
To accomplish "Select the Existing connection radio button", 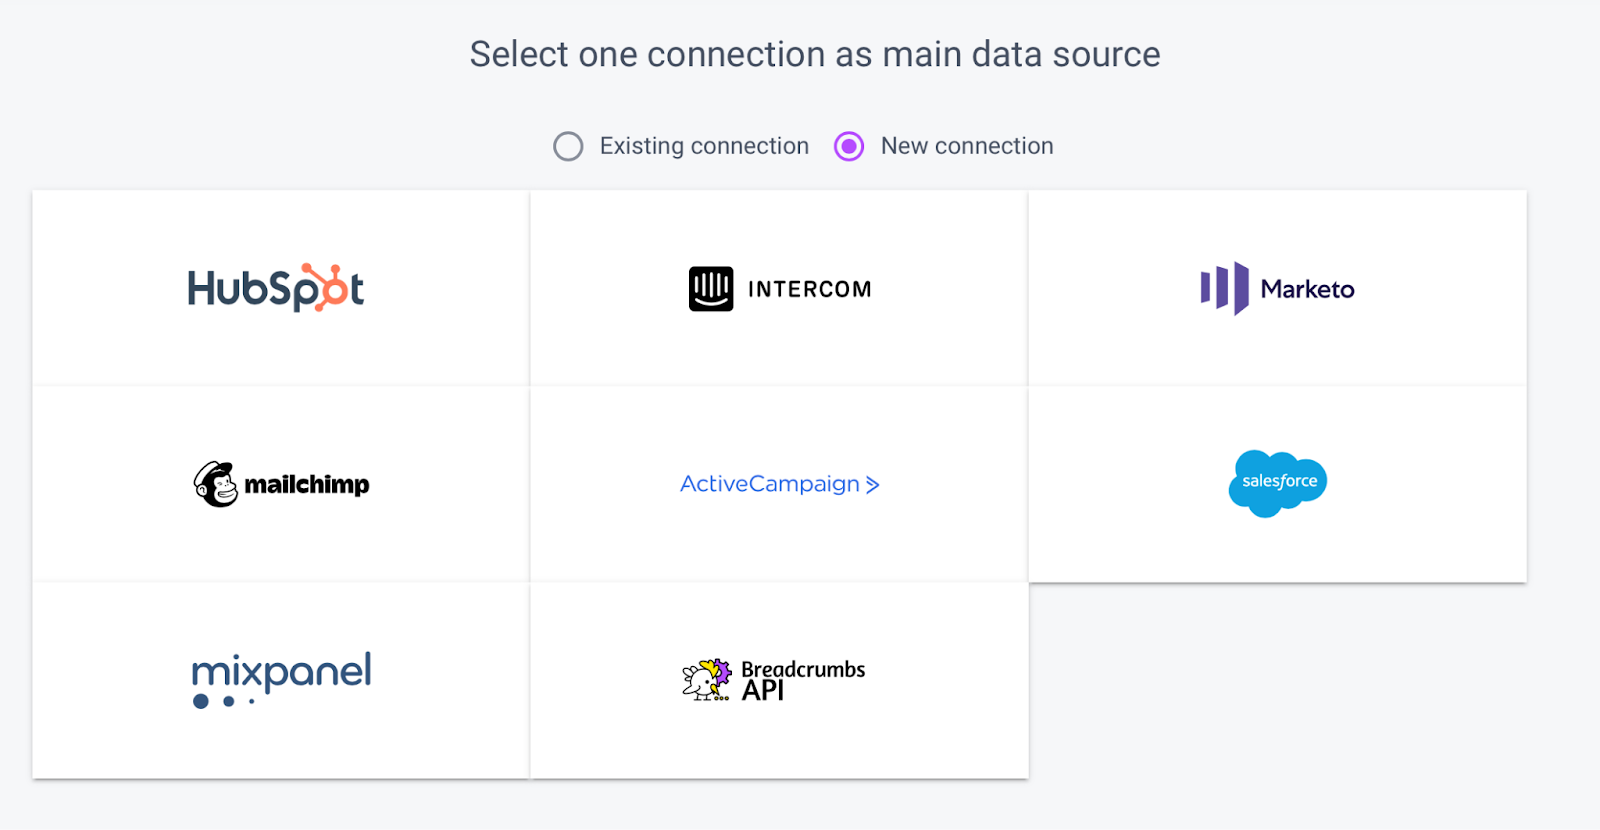I will [x=568, y=146].
